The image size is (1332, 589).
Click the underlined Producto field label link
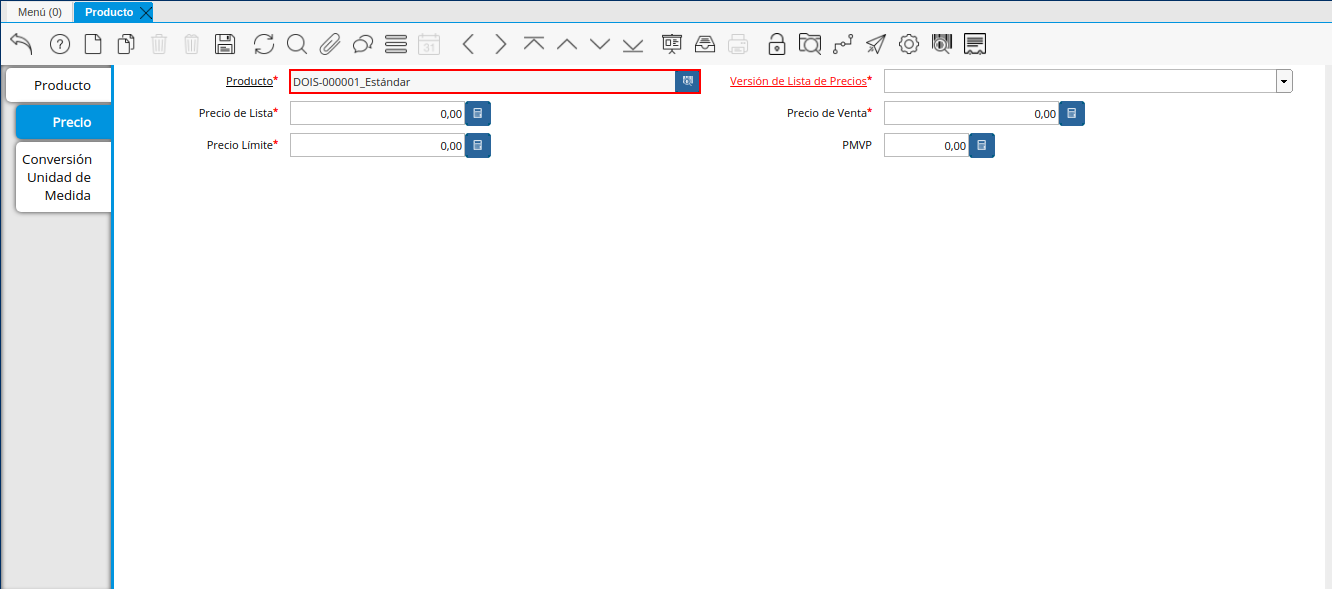tap(249, 81)
